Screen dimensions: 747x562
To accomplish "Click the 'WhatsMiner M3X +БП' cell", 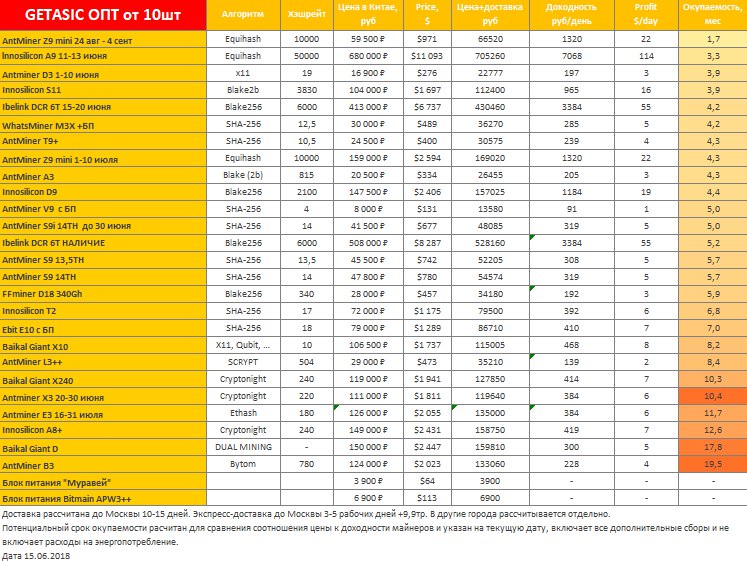I will click(x=103, y=124).
